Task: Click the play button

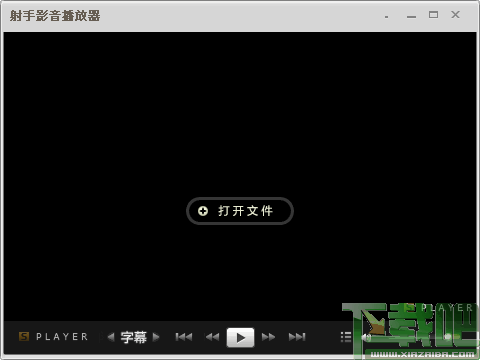Action: coord(240,337)
